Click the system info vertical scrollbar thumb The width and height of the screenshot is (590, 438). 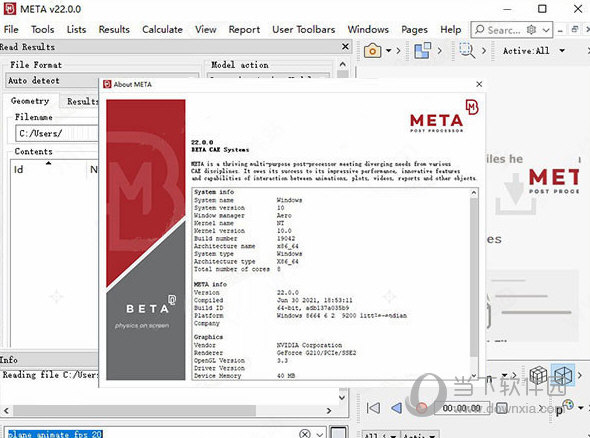point(474,278)
